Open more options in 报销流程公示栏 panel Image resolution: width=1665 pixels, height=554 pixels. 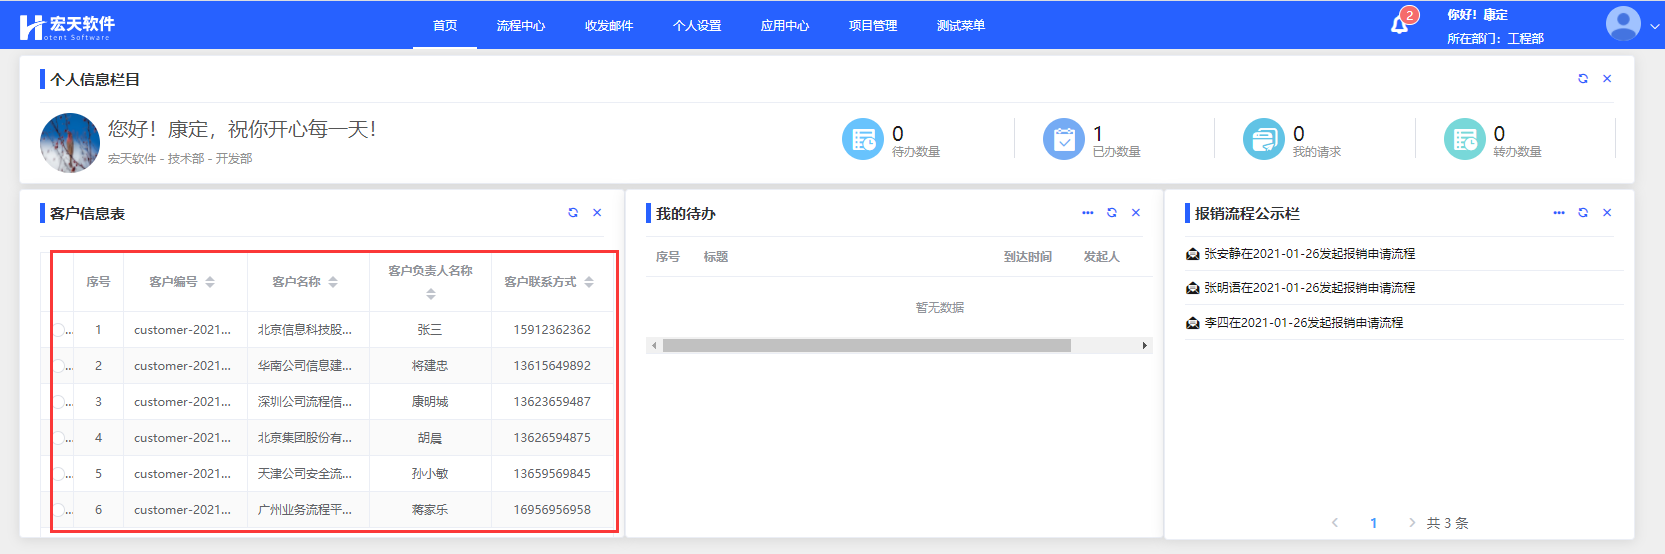click(1558, 213)
